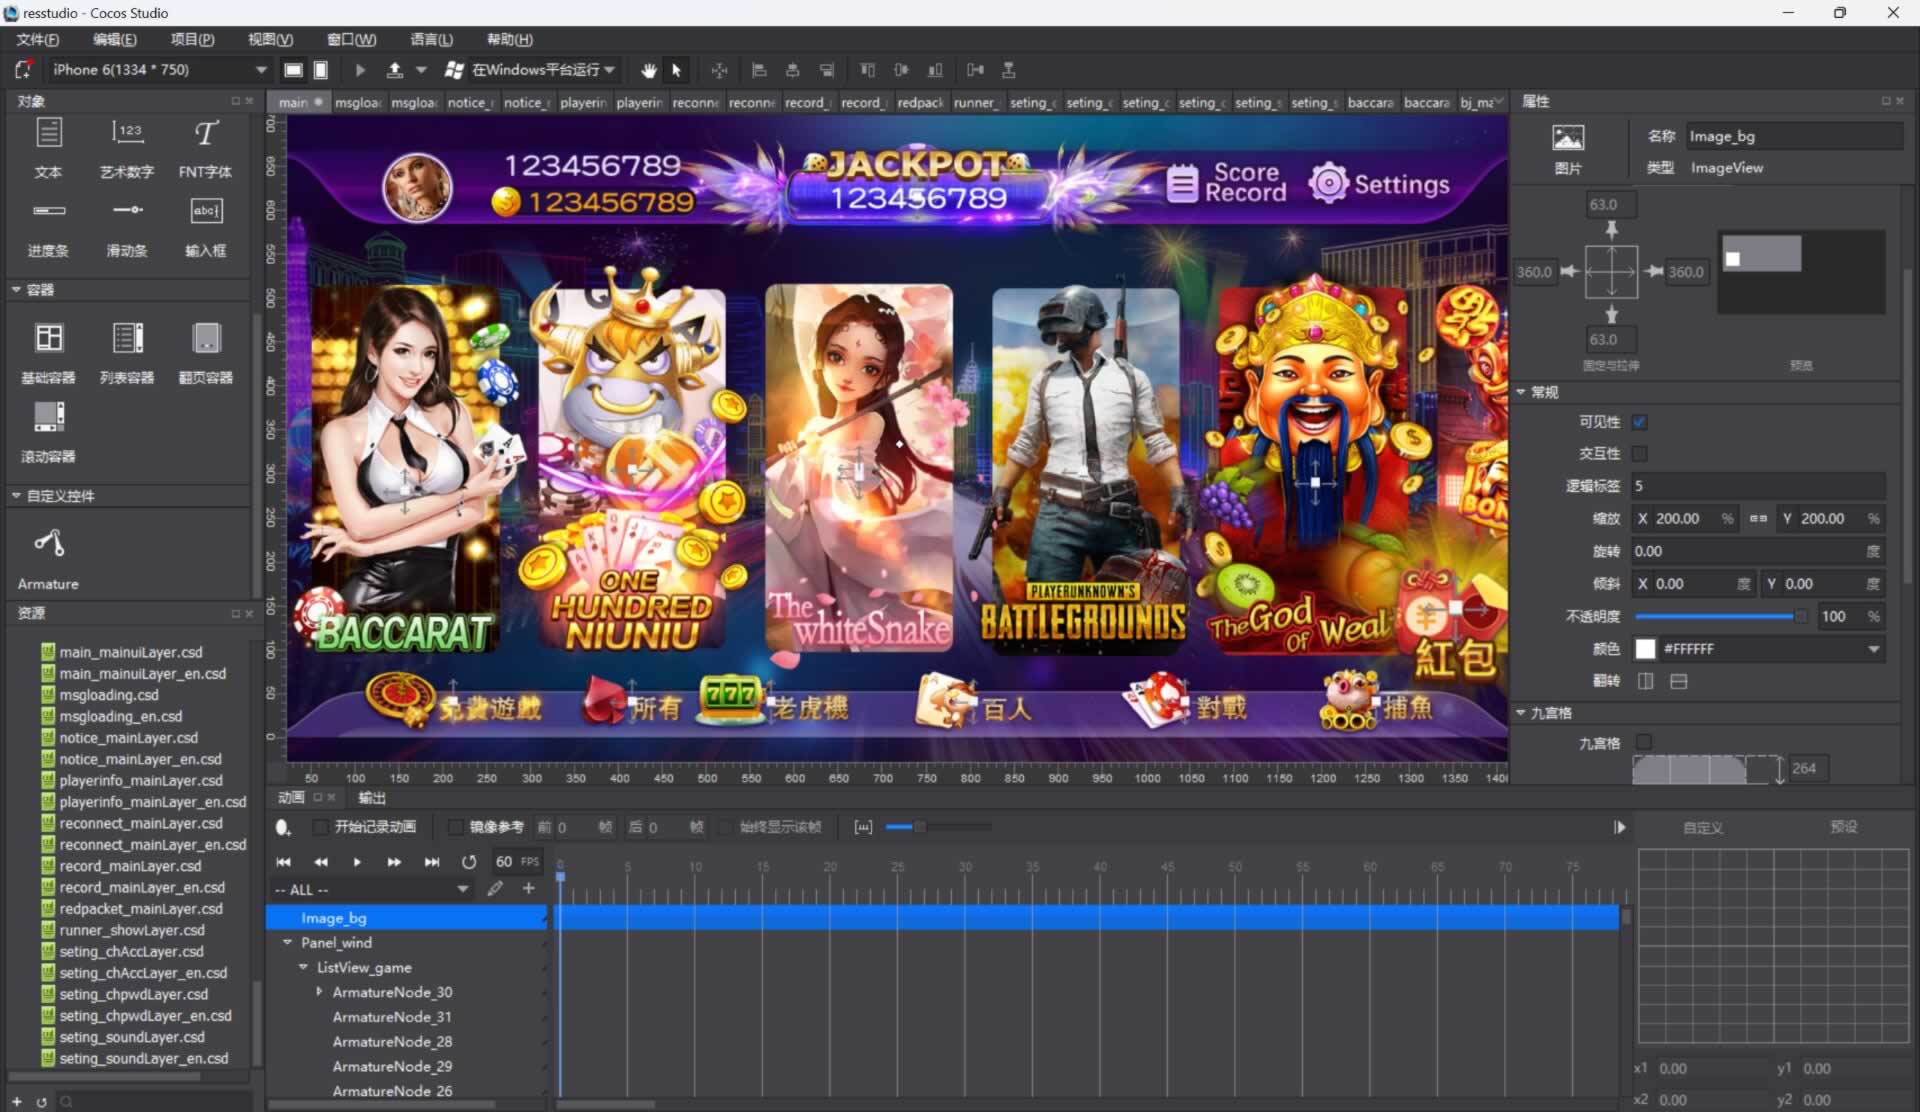
Task: Click the toolbar play preview button
Action: [x=360, y=70]
